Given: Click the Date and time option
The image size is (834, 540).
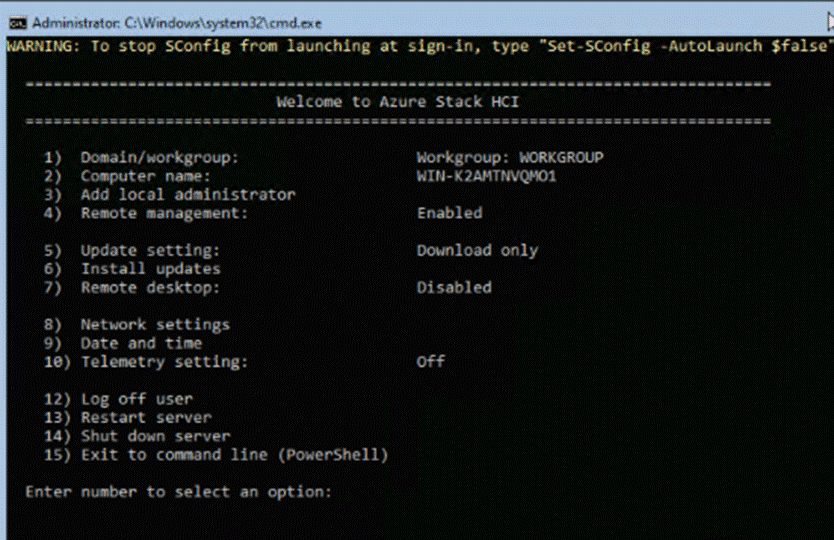Looking at the screenshot, I should tap(141, 343).
